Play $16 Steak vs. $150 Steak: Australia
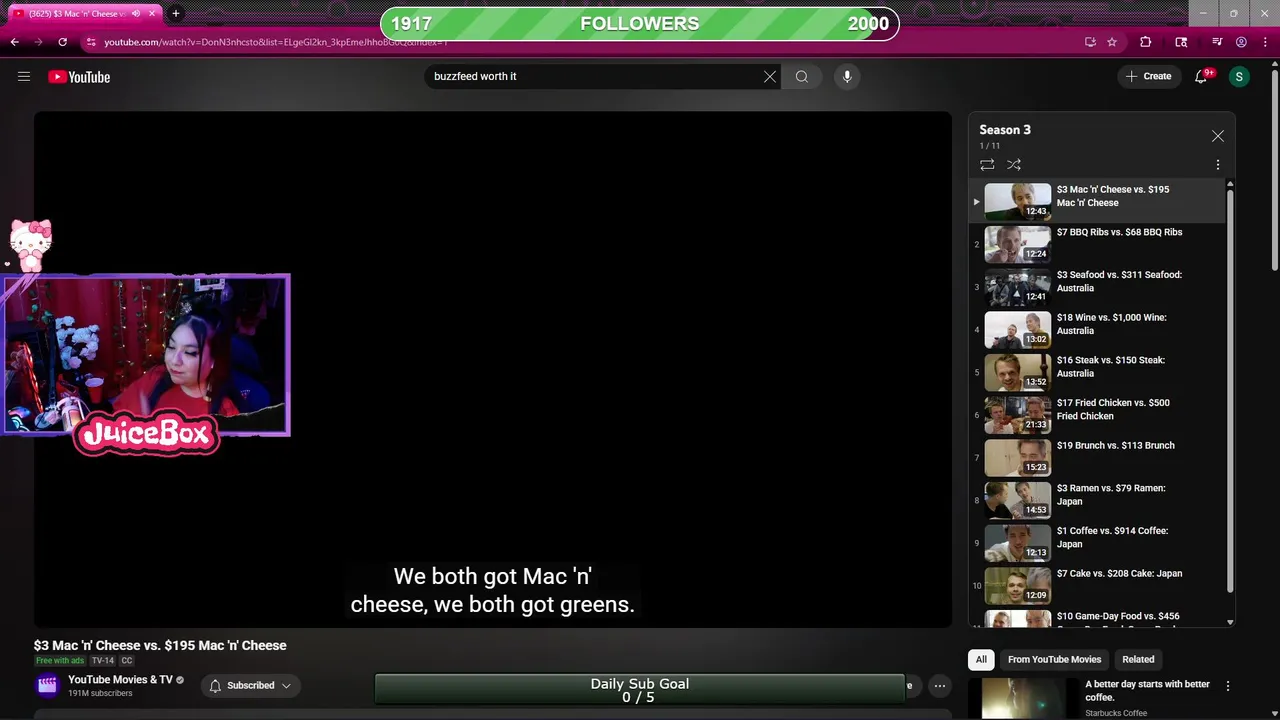1280x720 pixels. pyautogui.click(x=1096, y=372)
